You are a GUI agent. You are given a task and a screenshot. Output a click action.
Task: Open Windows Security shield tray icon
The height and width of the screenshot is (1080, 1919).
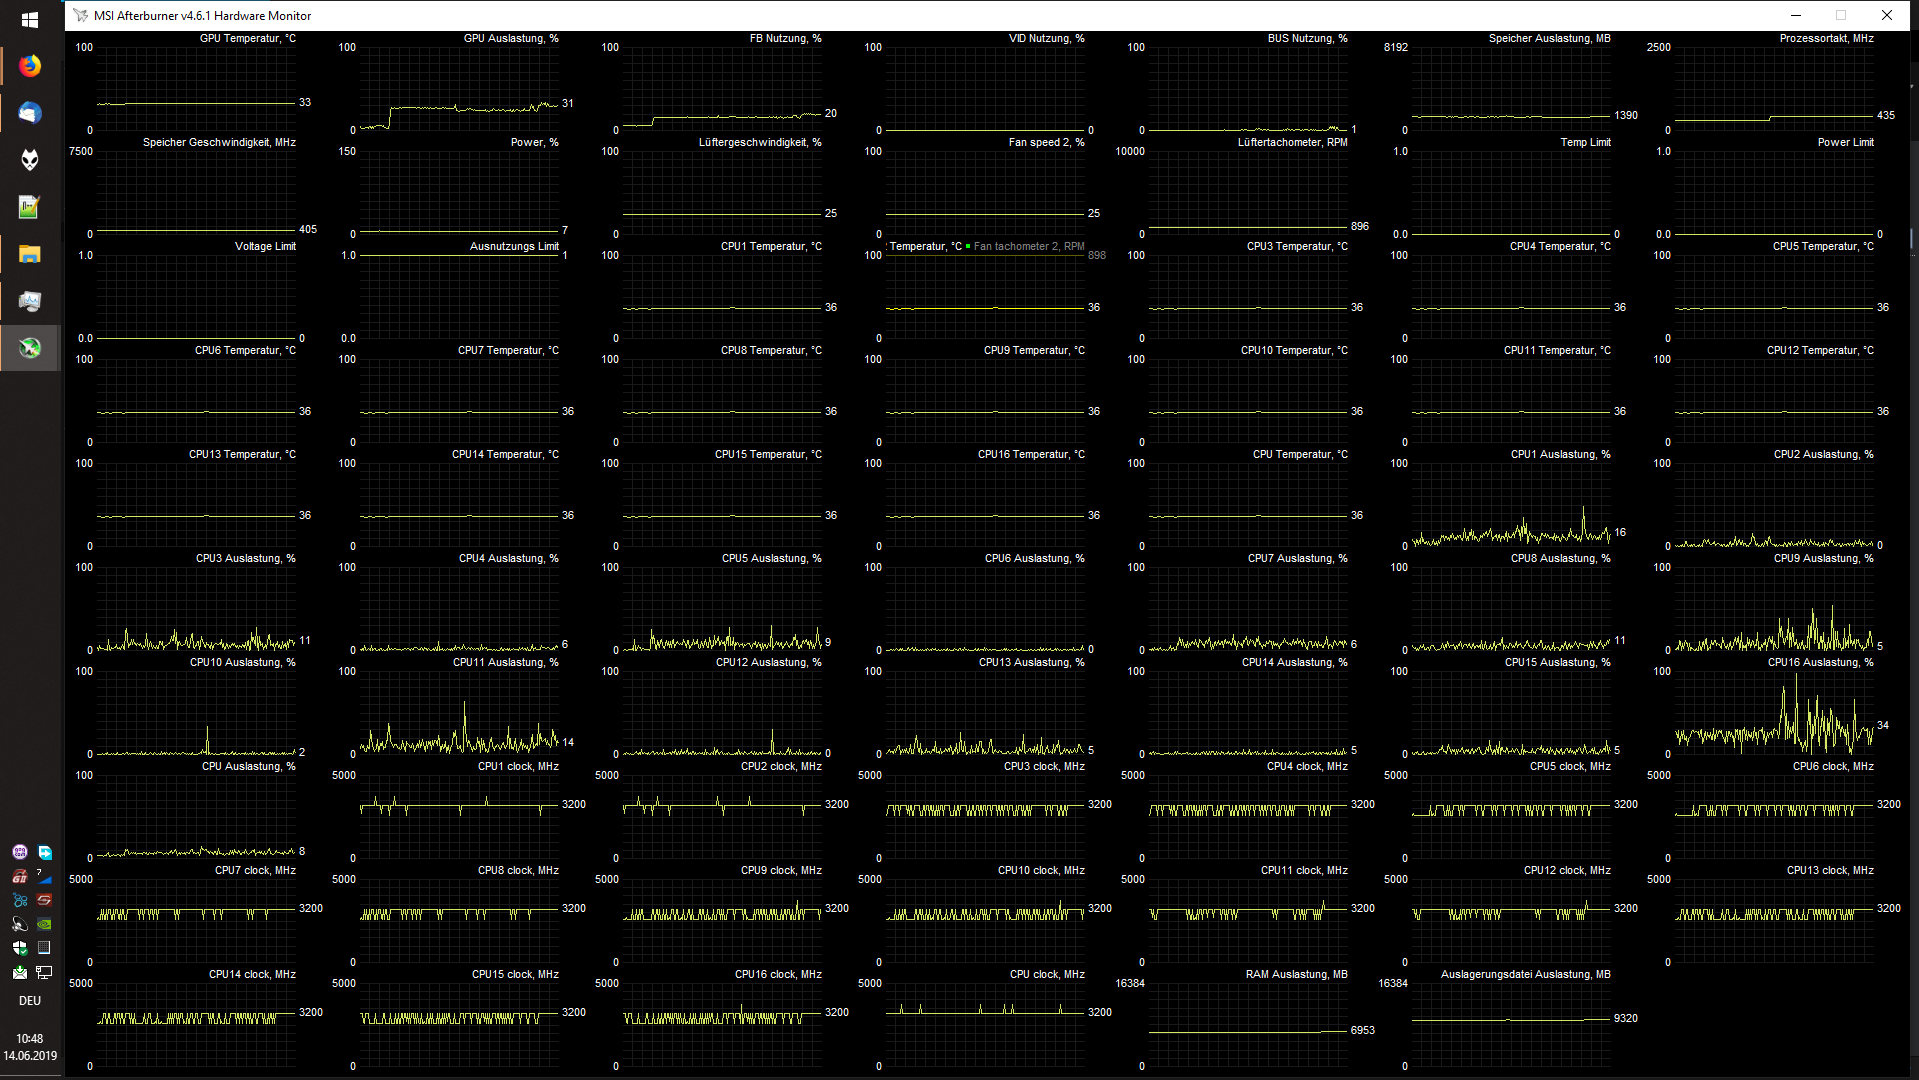[19, 948]
